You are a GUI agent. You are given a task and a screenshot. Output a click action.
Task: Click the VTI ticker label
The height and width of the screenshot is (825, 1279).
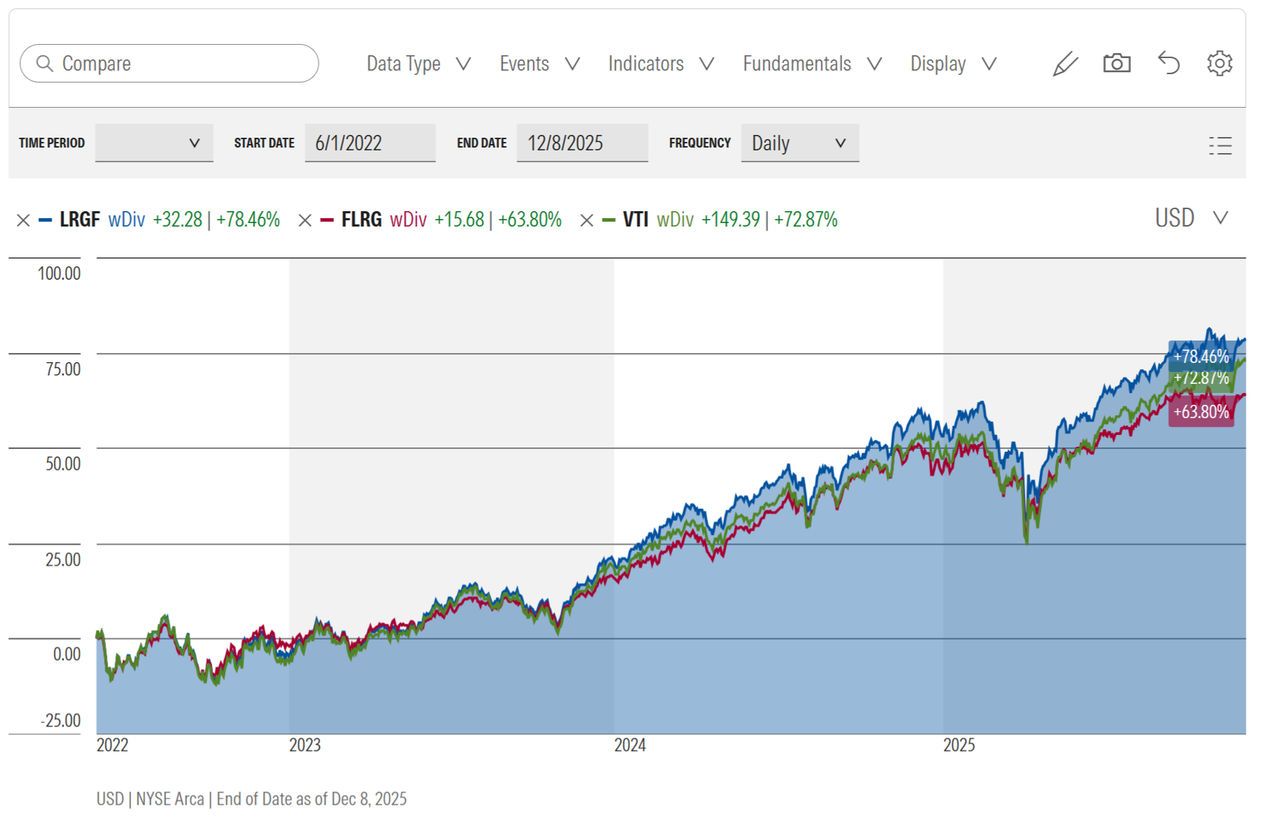tap(636, 219)
